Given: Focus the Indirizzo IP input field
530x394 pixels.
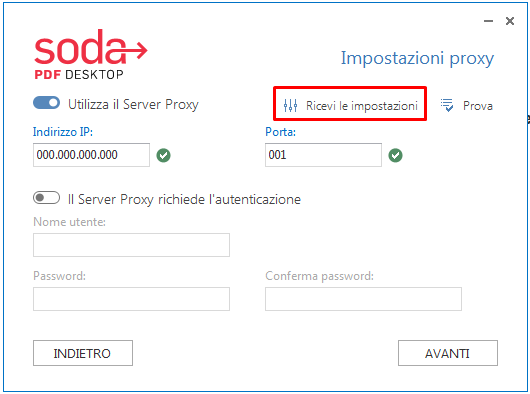Looking at the screenshot, I should (x=91, y=155).
